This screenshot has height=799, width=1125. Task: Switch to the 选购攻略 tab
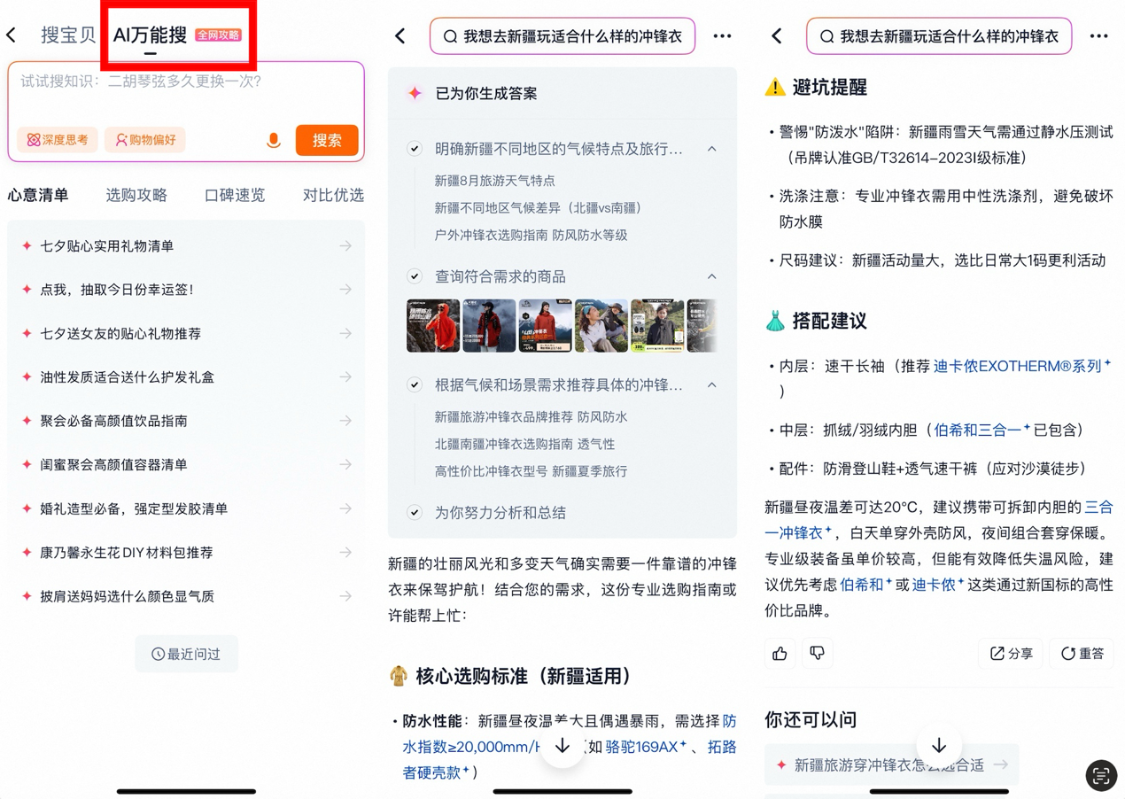click(136, 196)
